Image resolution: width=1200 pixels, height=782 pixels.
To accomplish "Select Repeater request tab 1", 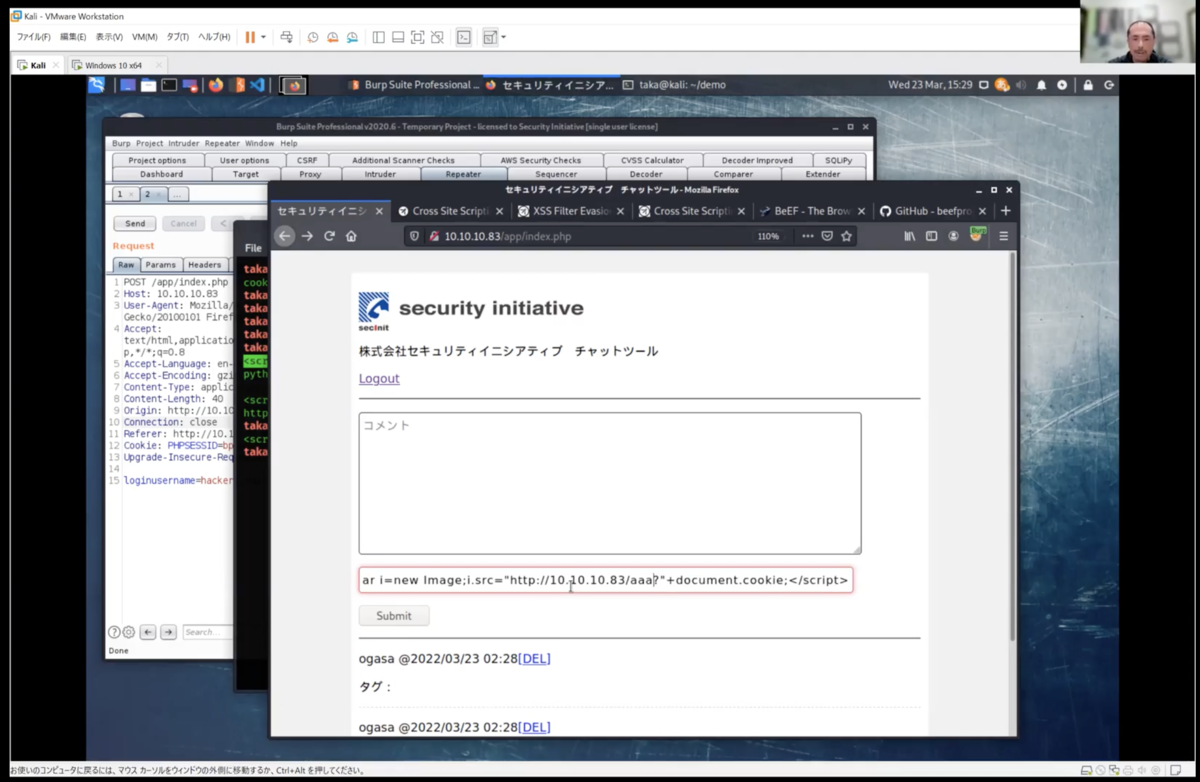I will [x=124, y=194].
